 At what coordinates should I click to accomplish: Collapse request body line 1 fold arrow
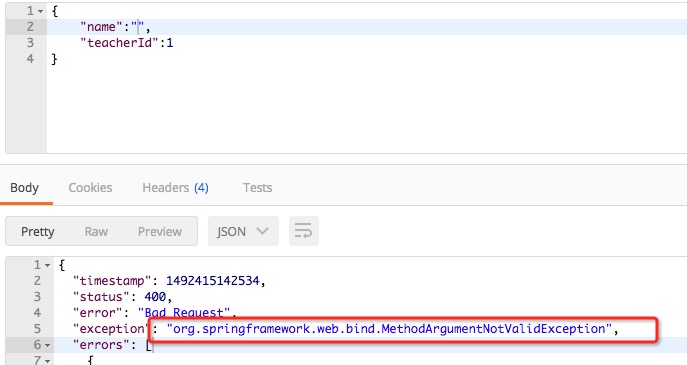click(40, 11)
